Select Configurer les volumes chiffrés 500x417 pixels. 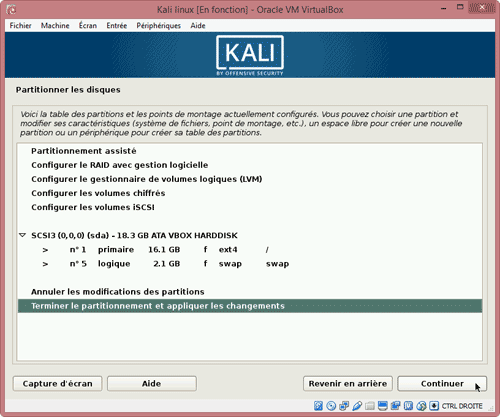pyautogui.click(x=250, y=193)
